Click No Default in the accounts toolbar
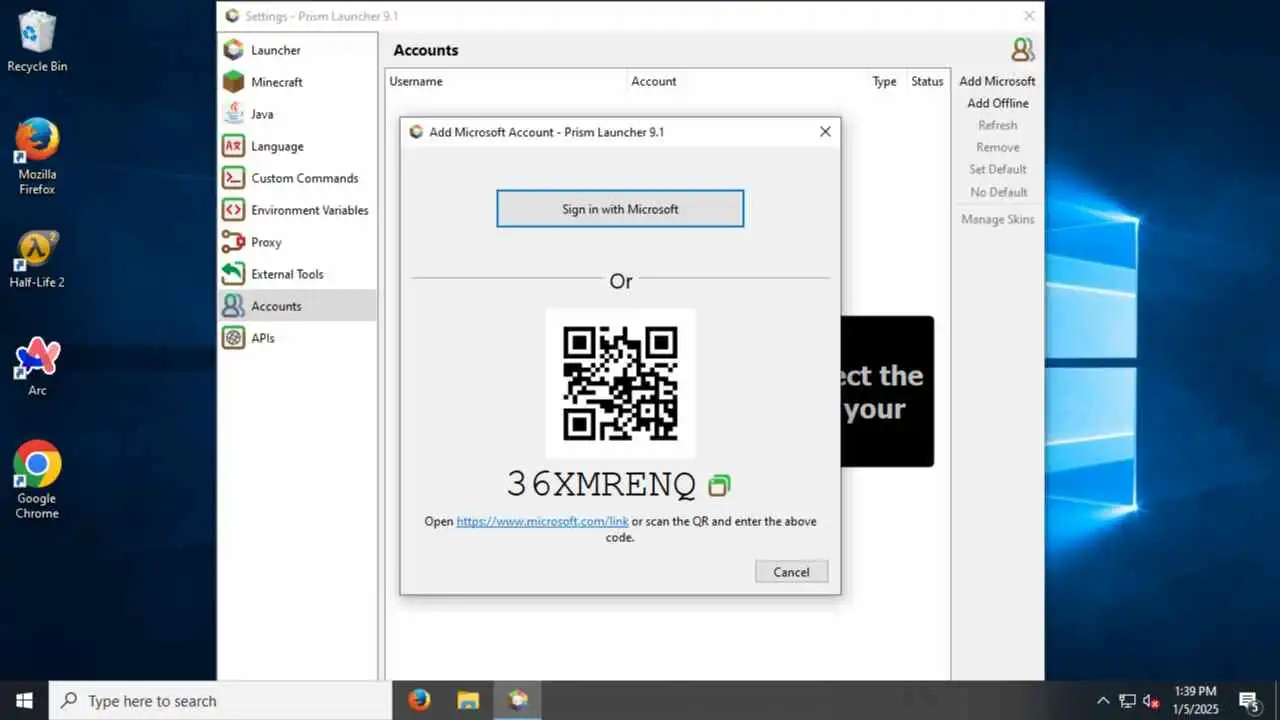The width and height of the screenshot is (1280, 720). tap(997, 192)
